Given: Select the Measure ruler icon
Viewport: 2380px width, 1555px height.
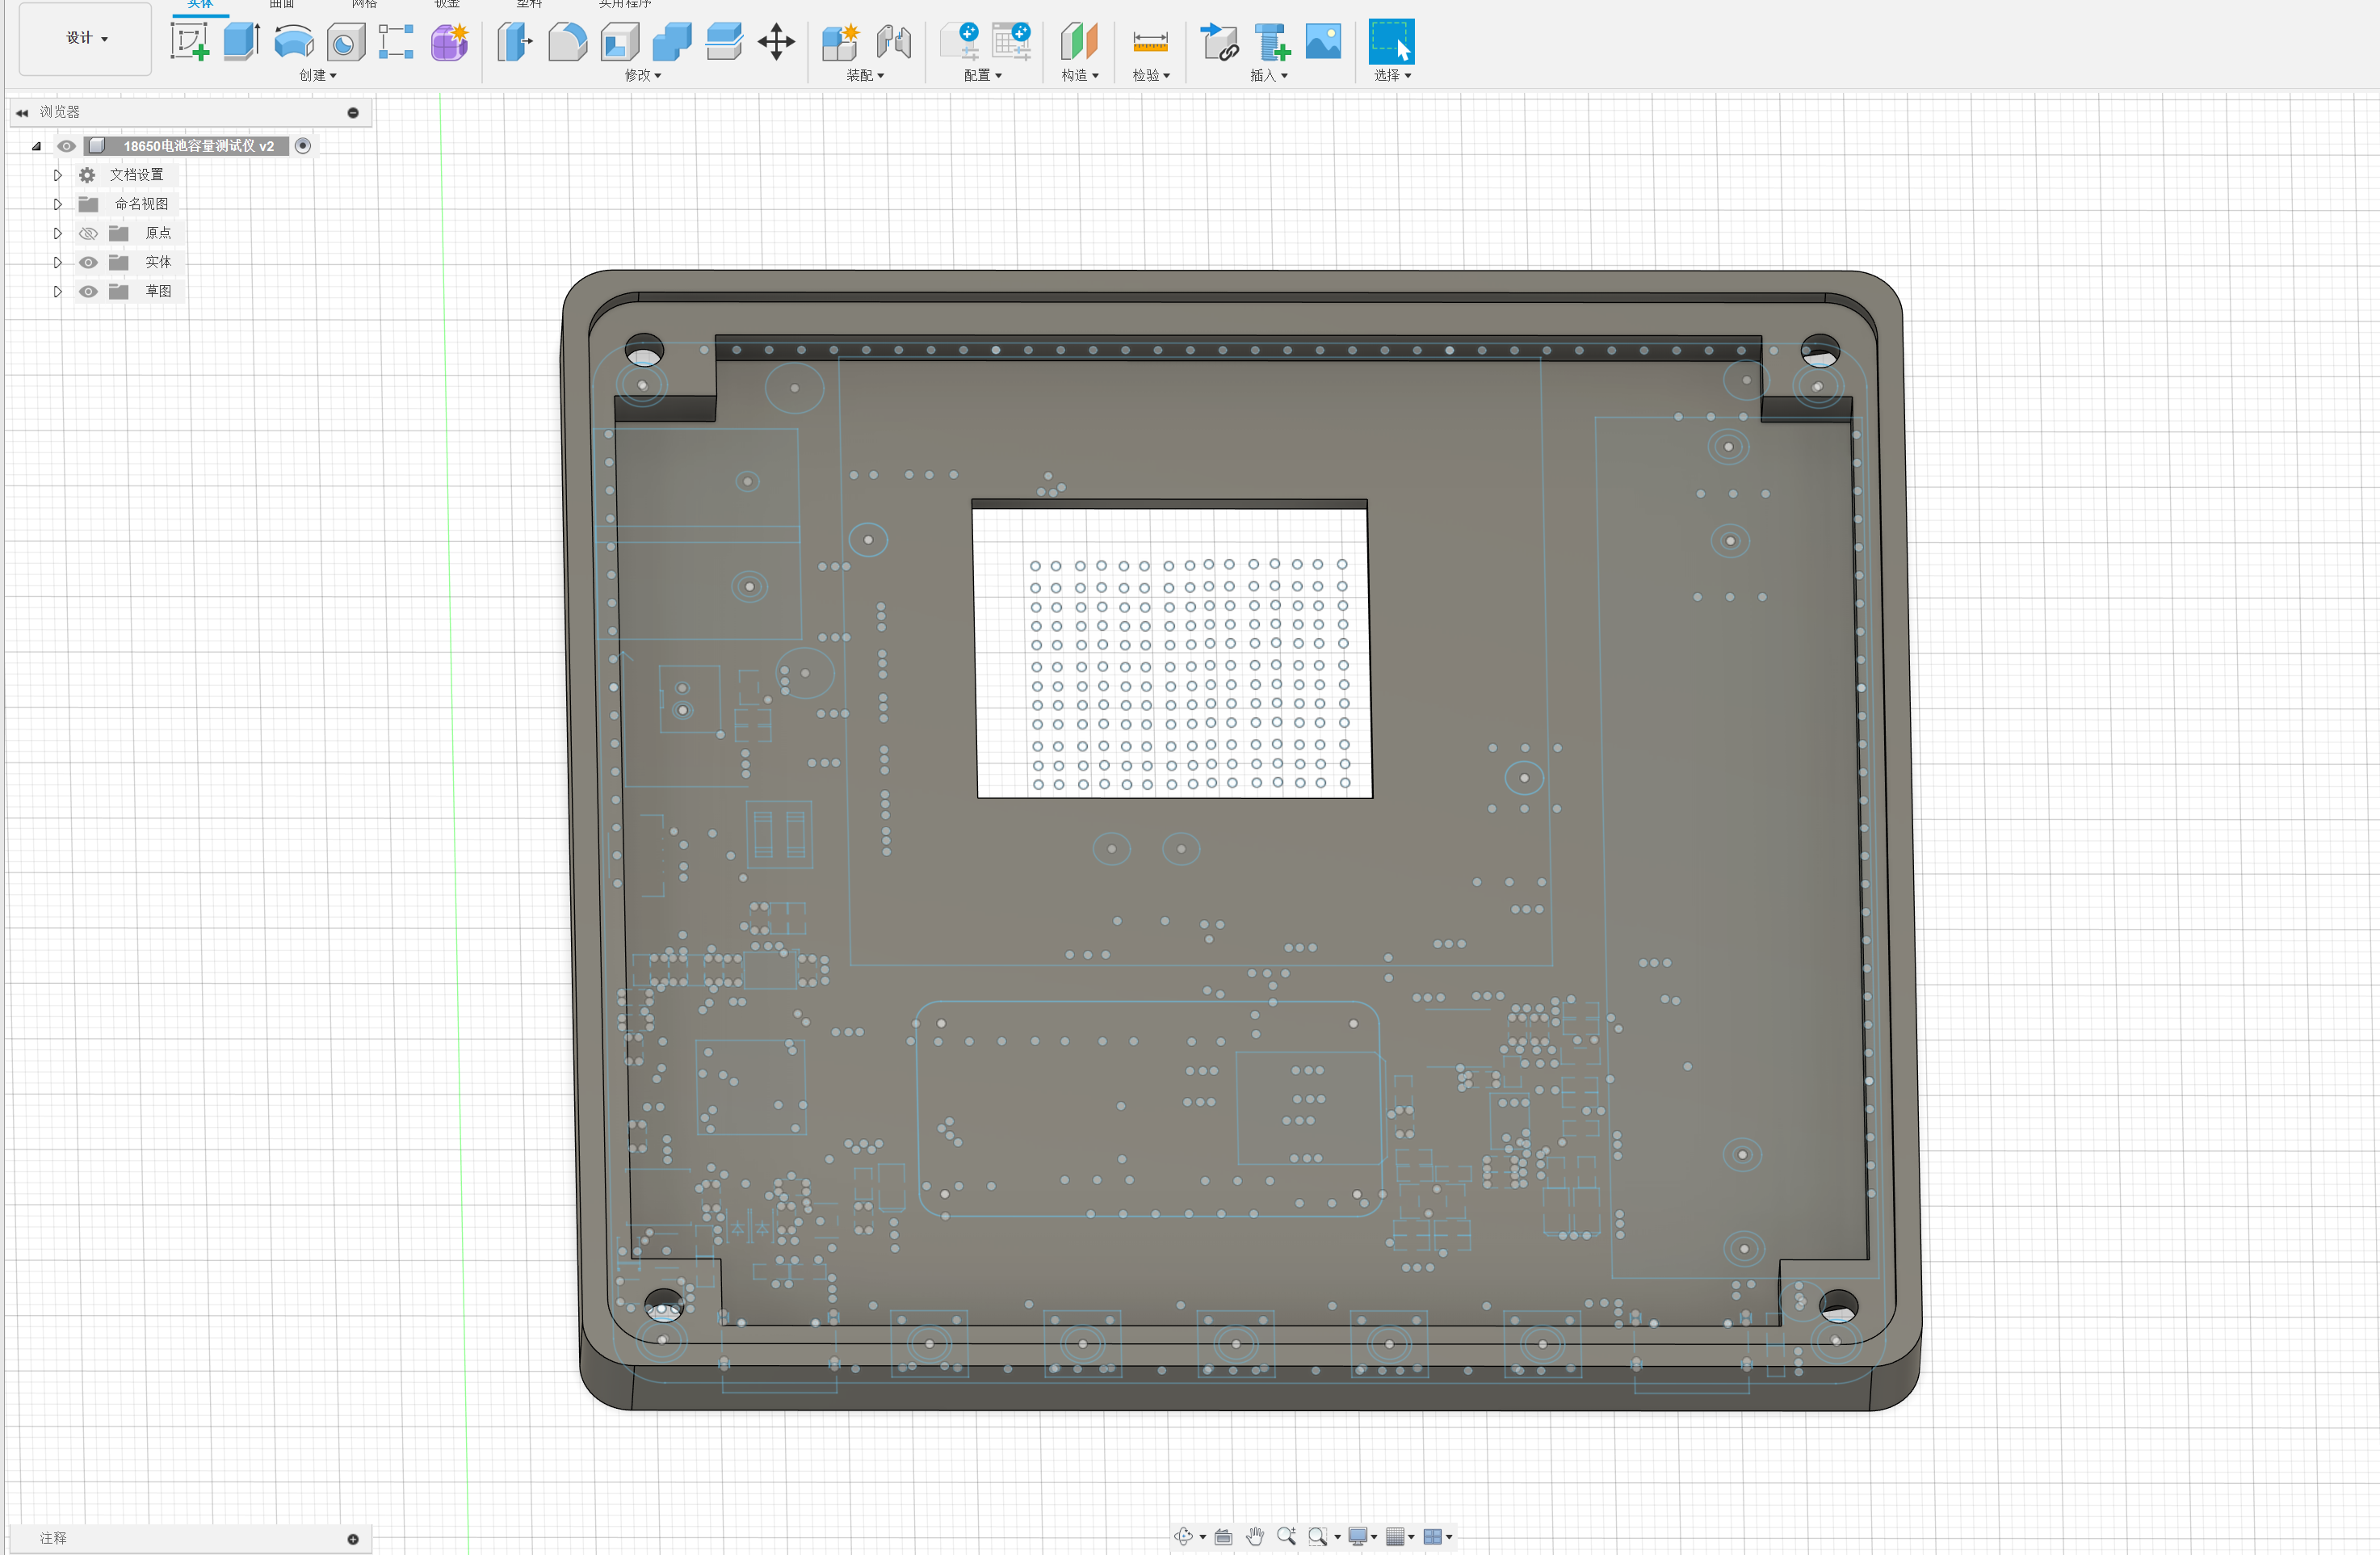Looking at the screenshot, I should point(1150,42).
